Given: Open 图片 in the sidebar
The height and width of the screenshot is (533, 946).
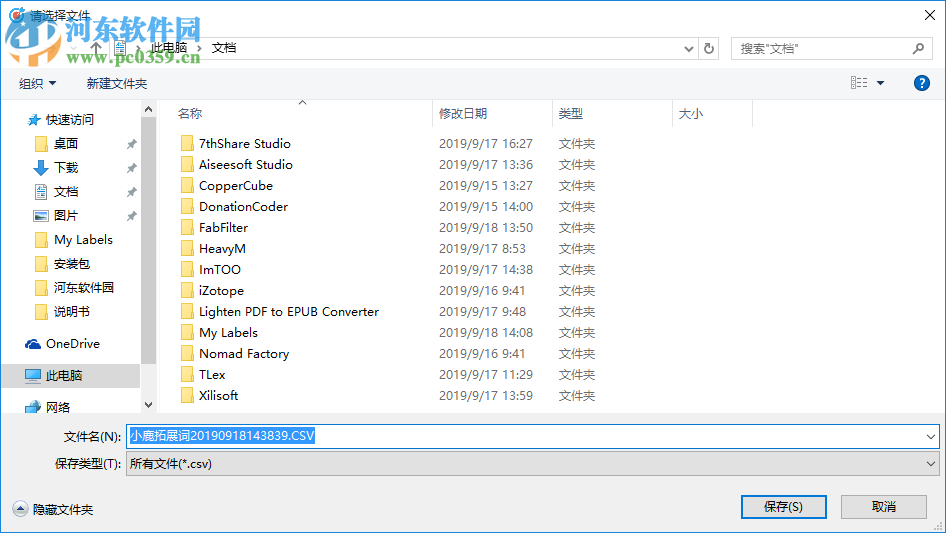Looking at the screenshot, I should (x=66, y=215).
